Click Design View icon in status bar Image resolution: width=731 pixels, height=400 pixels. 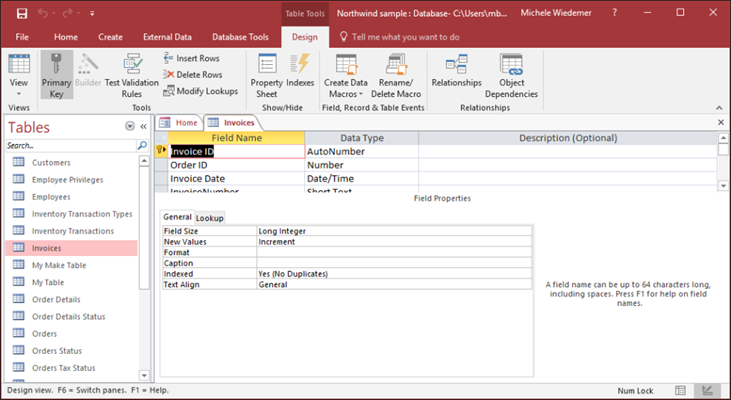[707, 390]
